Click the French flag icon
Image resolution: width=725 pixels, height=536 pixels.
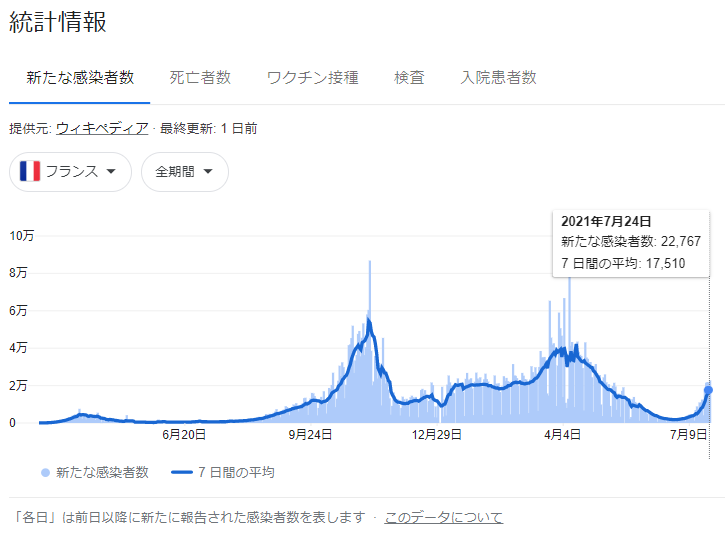pyautogui.click(x=30, y=171)
